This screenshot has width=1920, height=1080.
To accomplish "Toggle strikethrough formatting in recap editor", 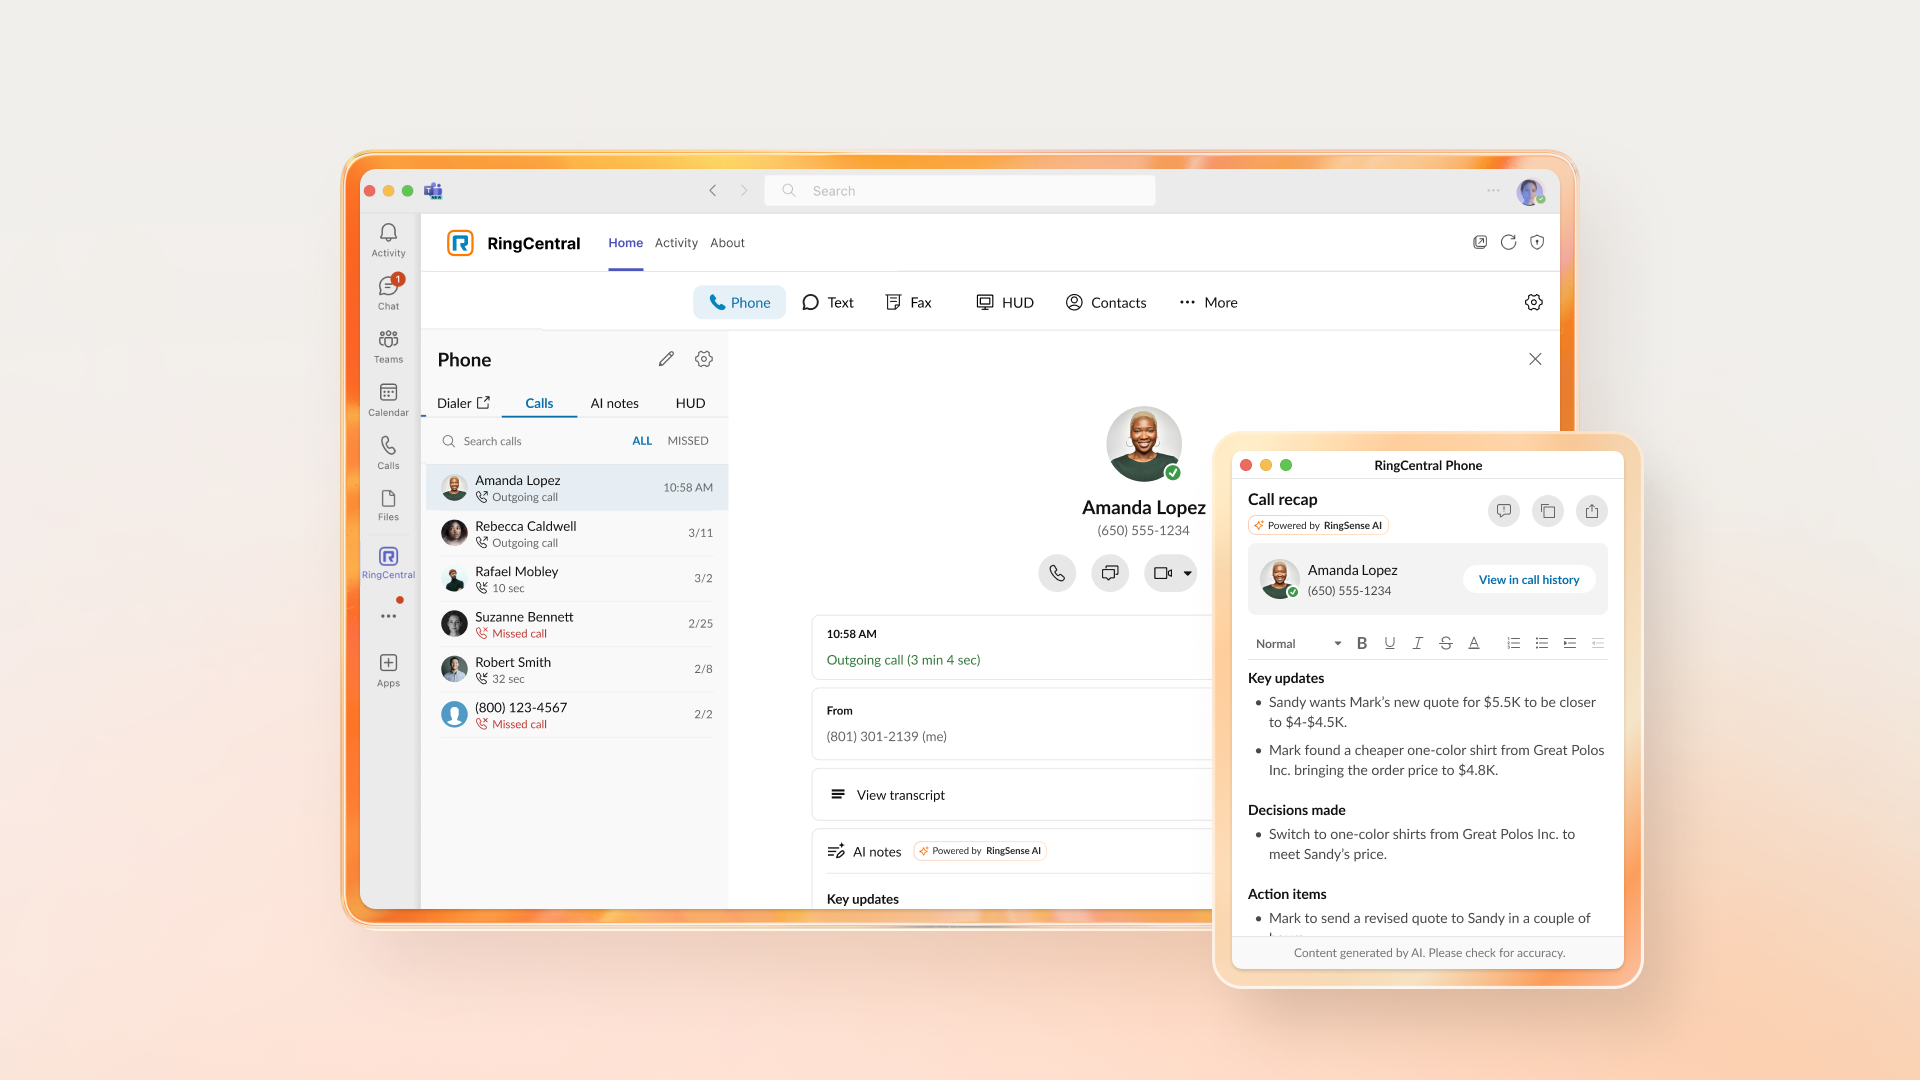I will [1445, 643].
